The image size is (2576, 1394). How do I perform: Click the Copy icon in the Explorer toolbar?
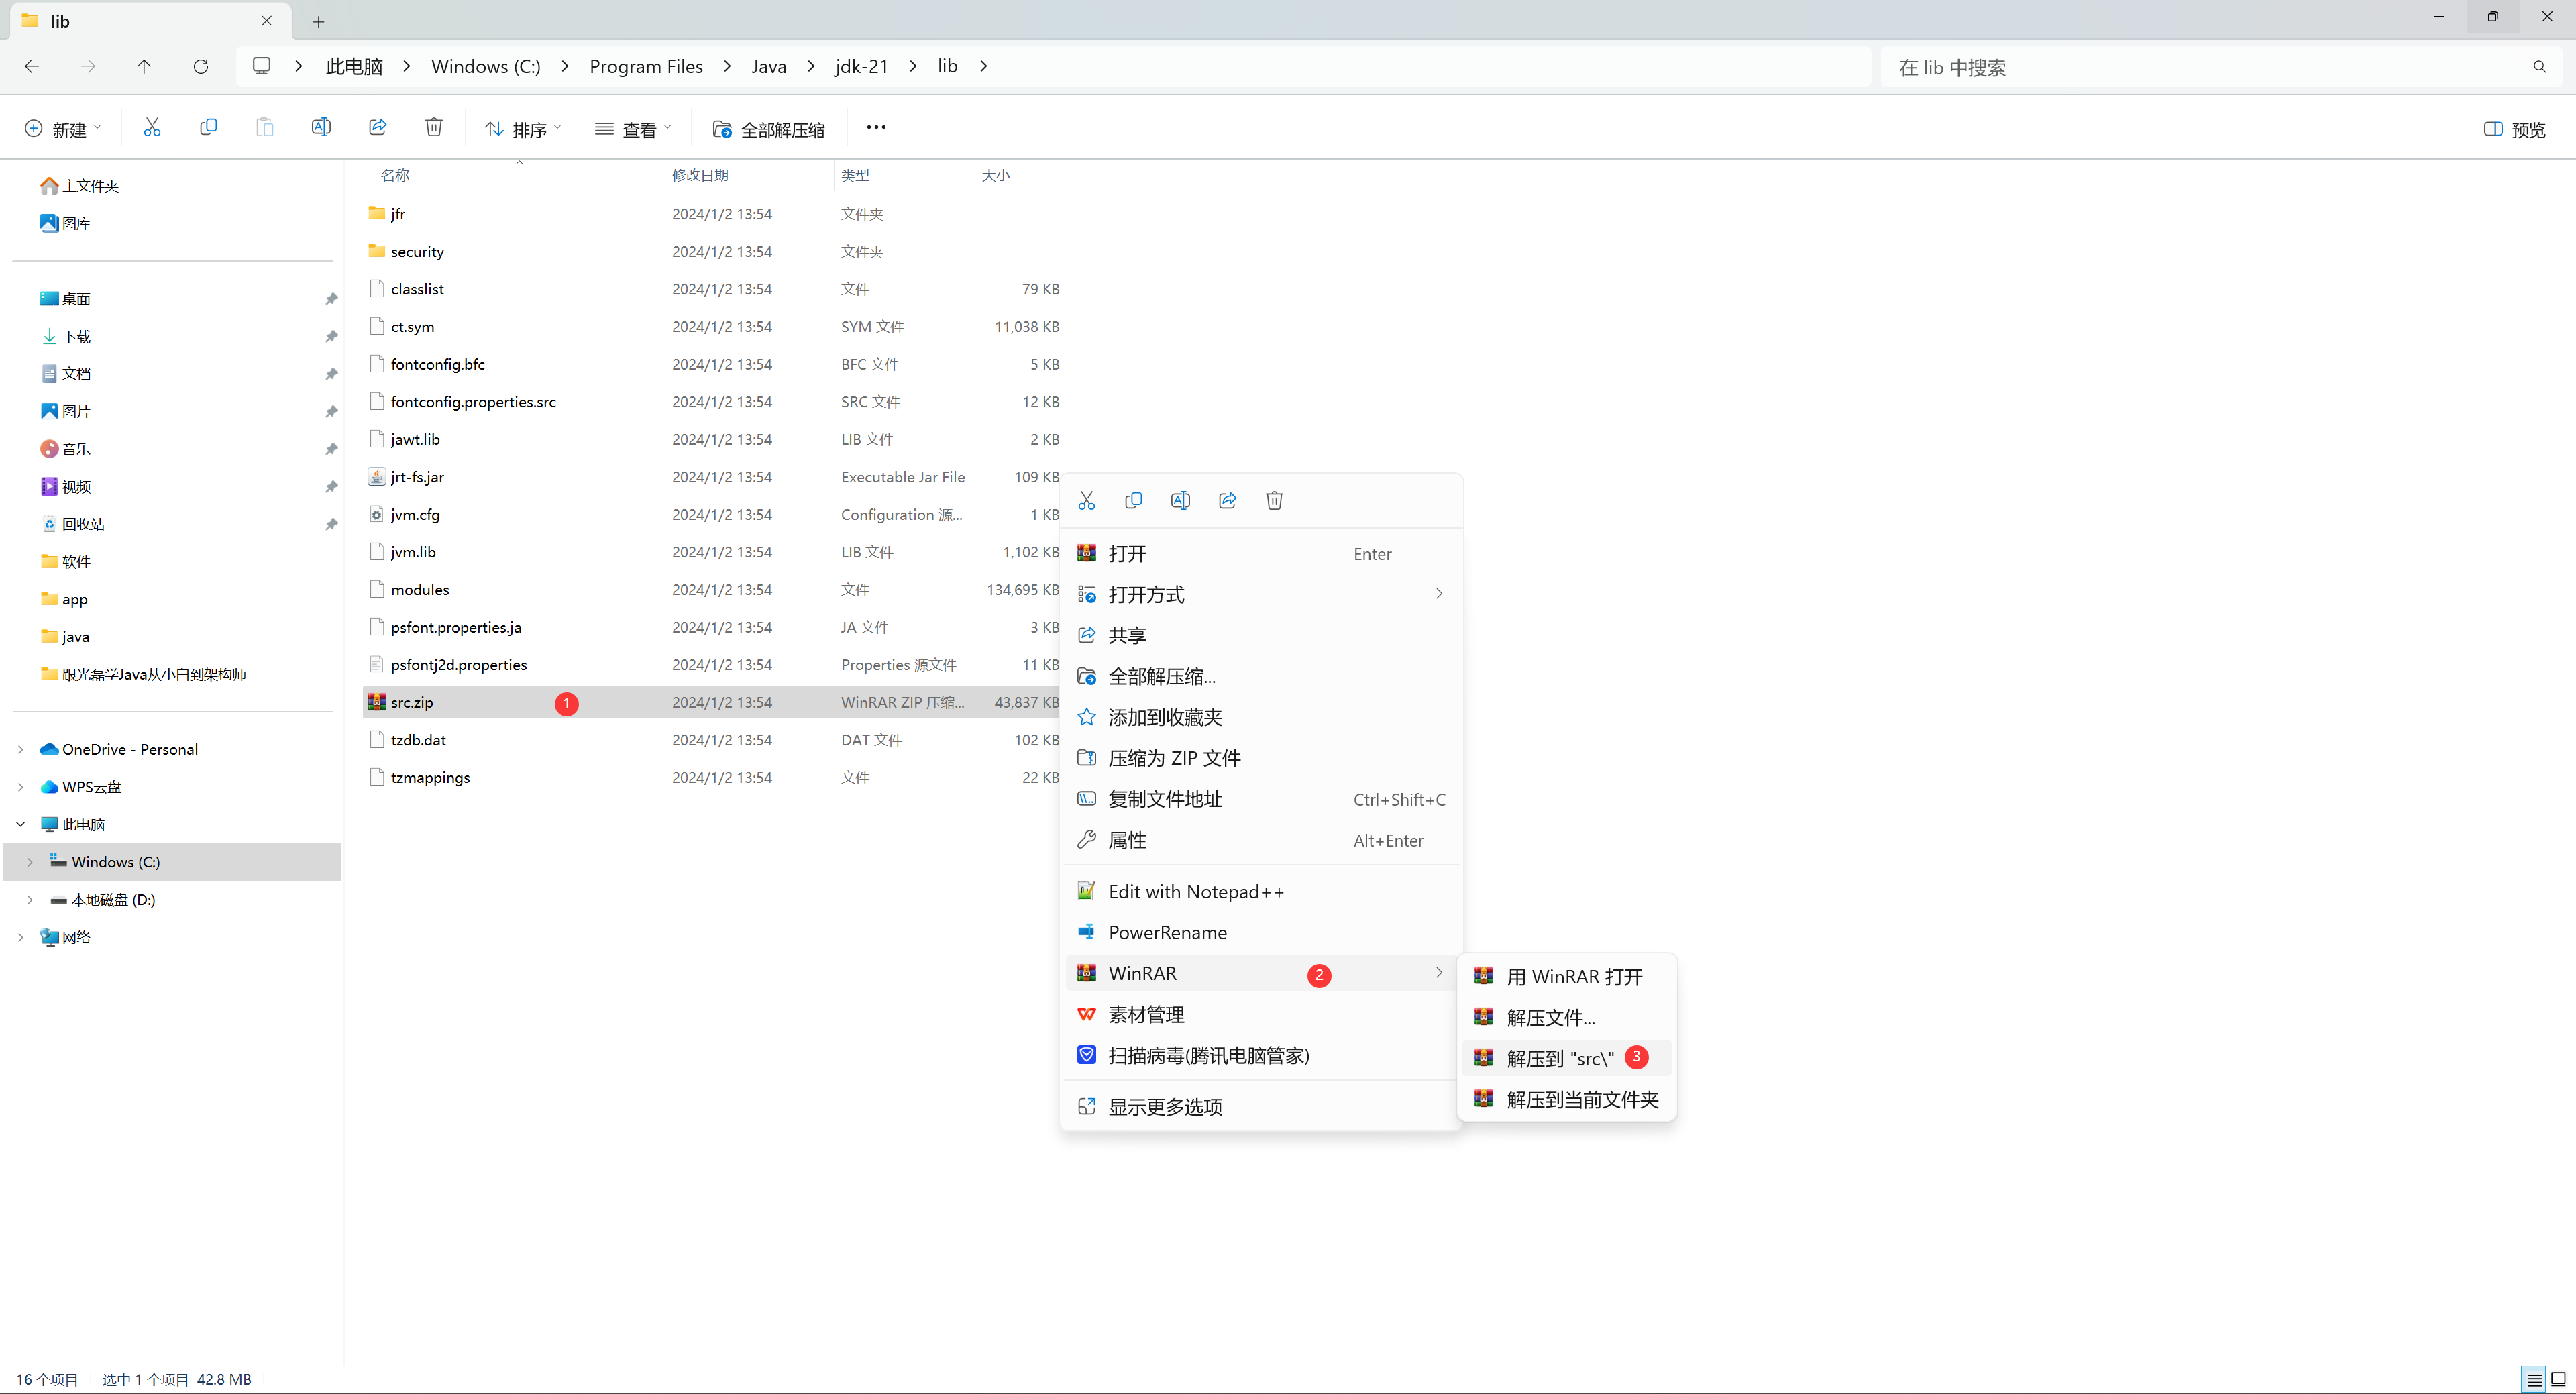(208, 127)
